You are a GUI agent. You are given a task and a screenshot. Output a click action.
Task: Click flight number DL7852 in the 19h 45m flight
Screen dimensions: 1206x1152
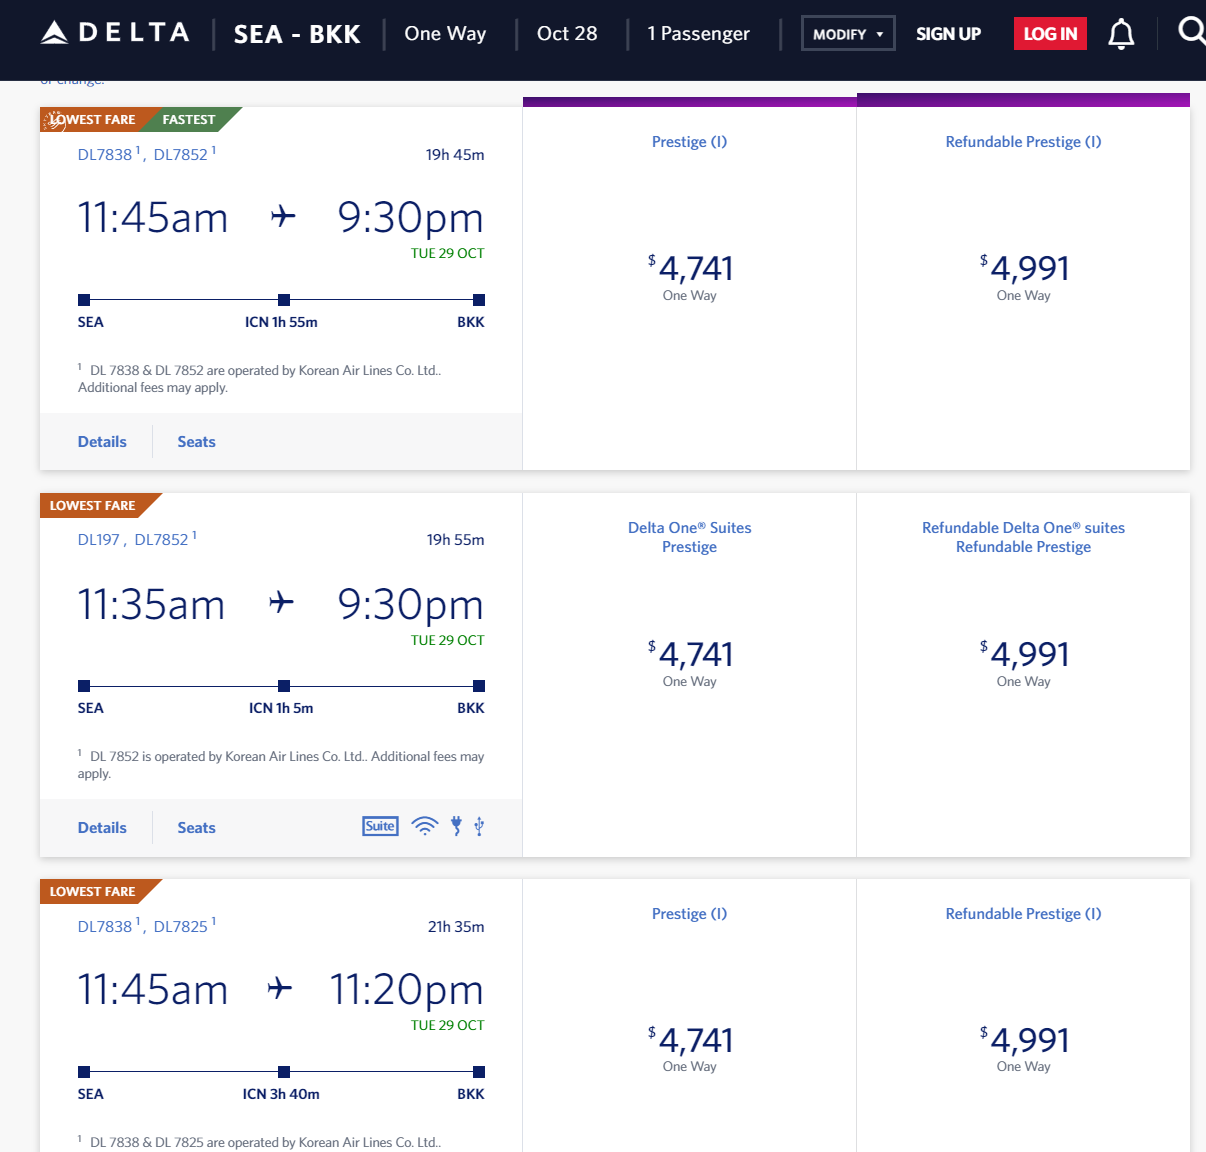[181, 154]
